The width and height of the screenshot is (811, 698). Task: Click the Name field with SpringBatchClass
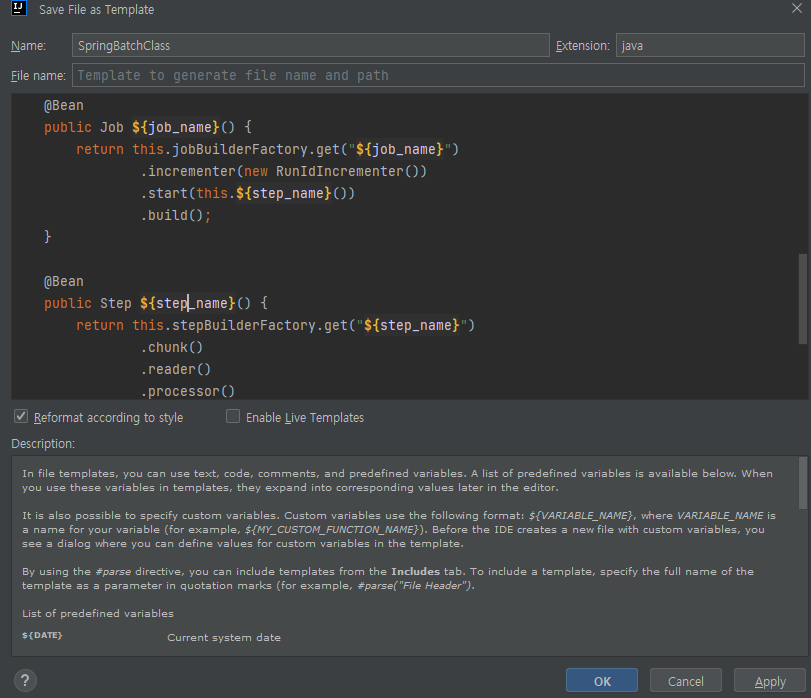(310, 45)
